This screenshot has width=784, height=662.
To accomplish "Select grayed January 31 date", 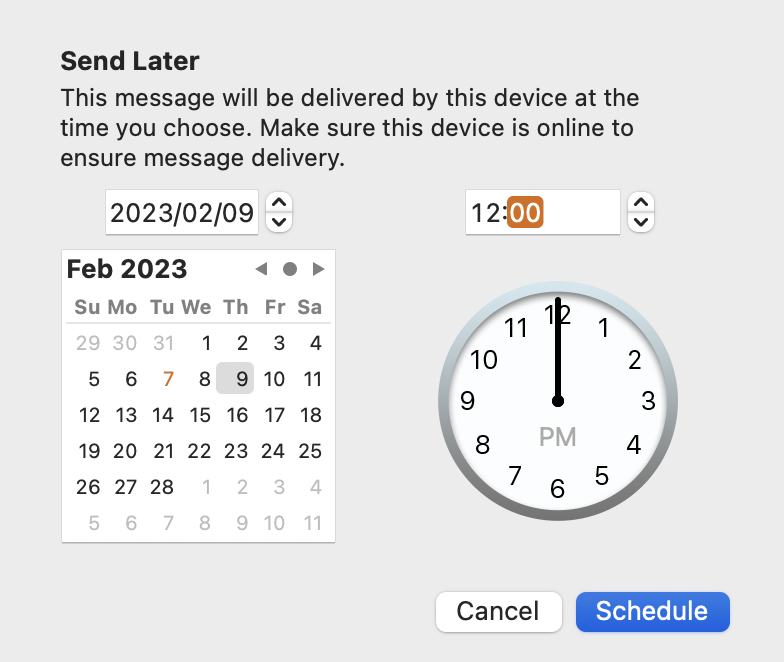I will (x=164, y=343).
